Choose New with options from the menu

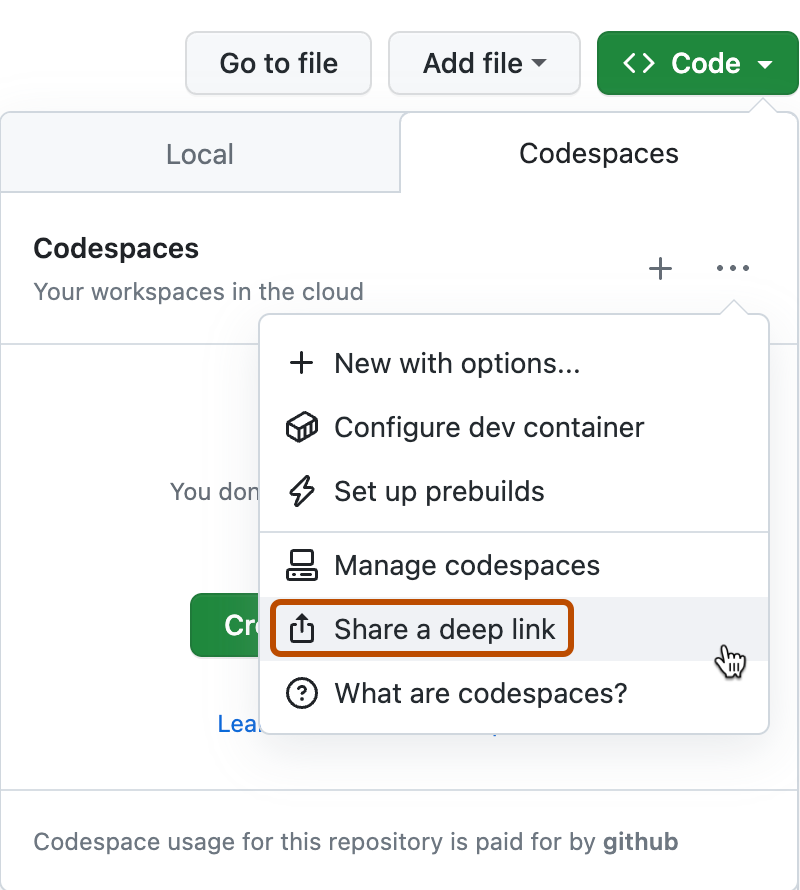457,363
